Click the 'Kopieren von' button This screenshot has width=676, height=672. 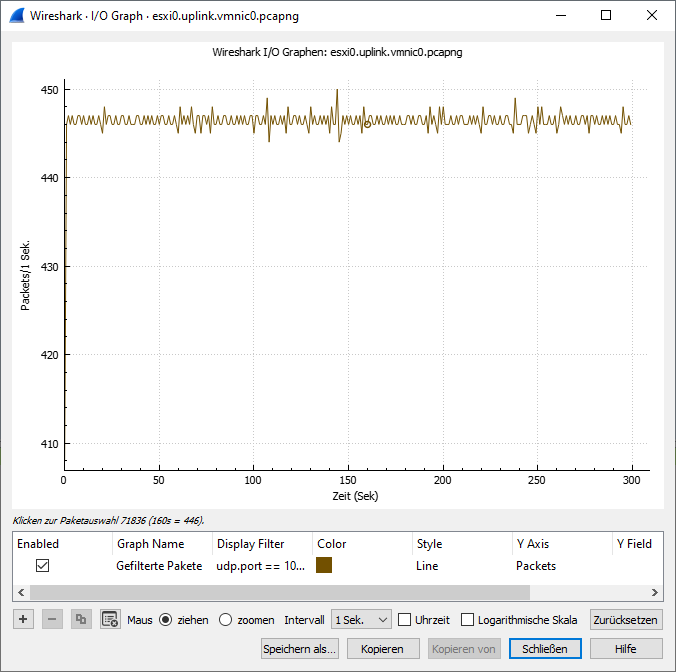point(464,649)
